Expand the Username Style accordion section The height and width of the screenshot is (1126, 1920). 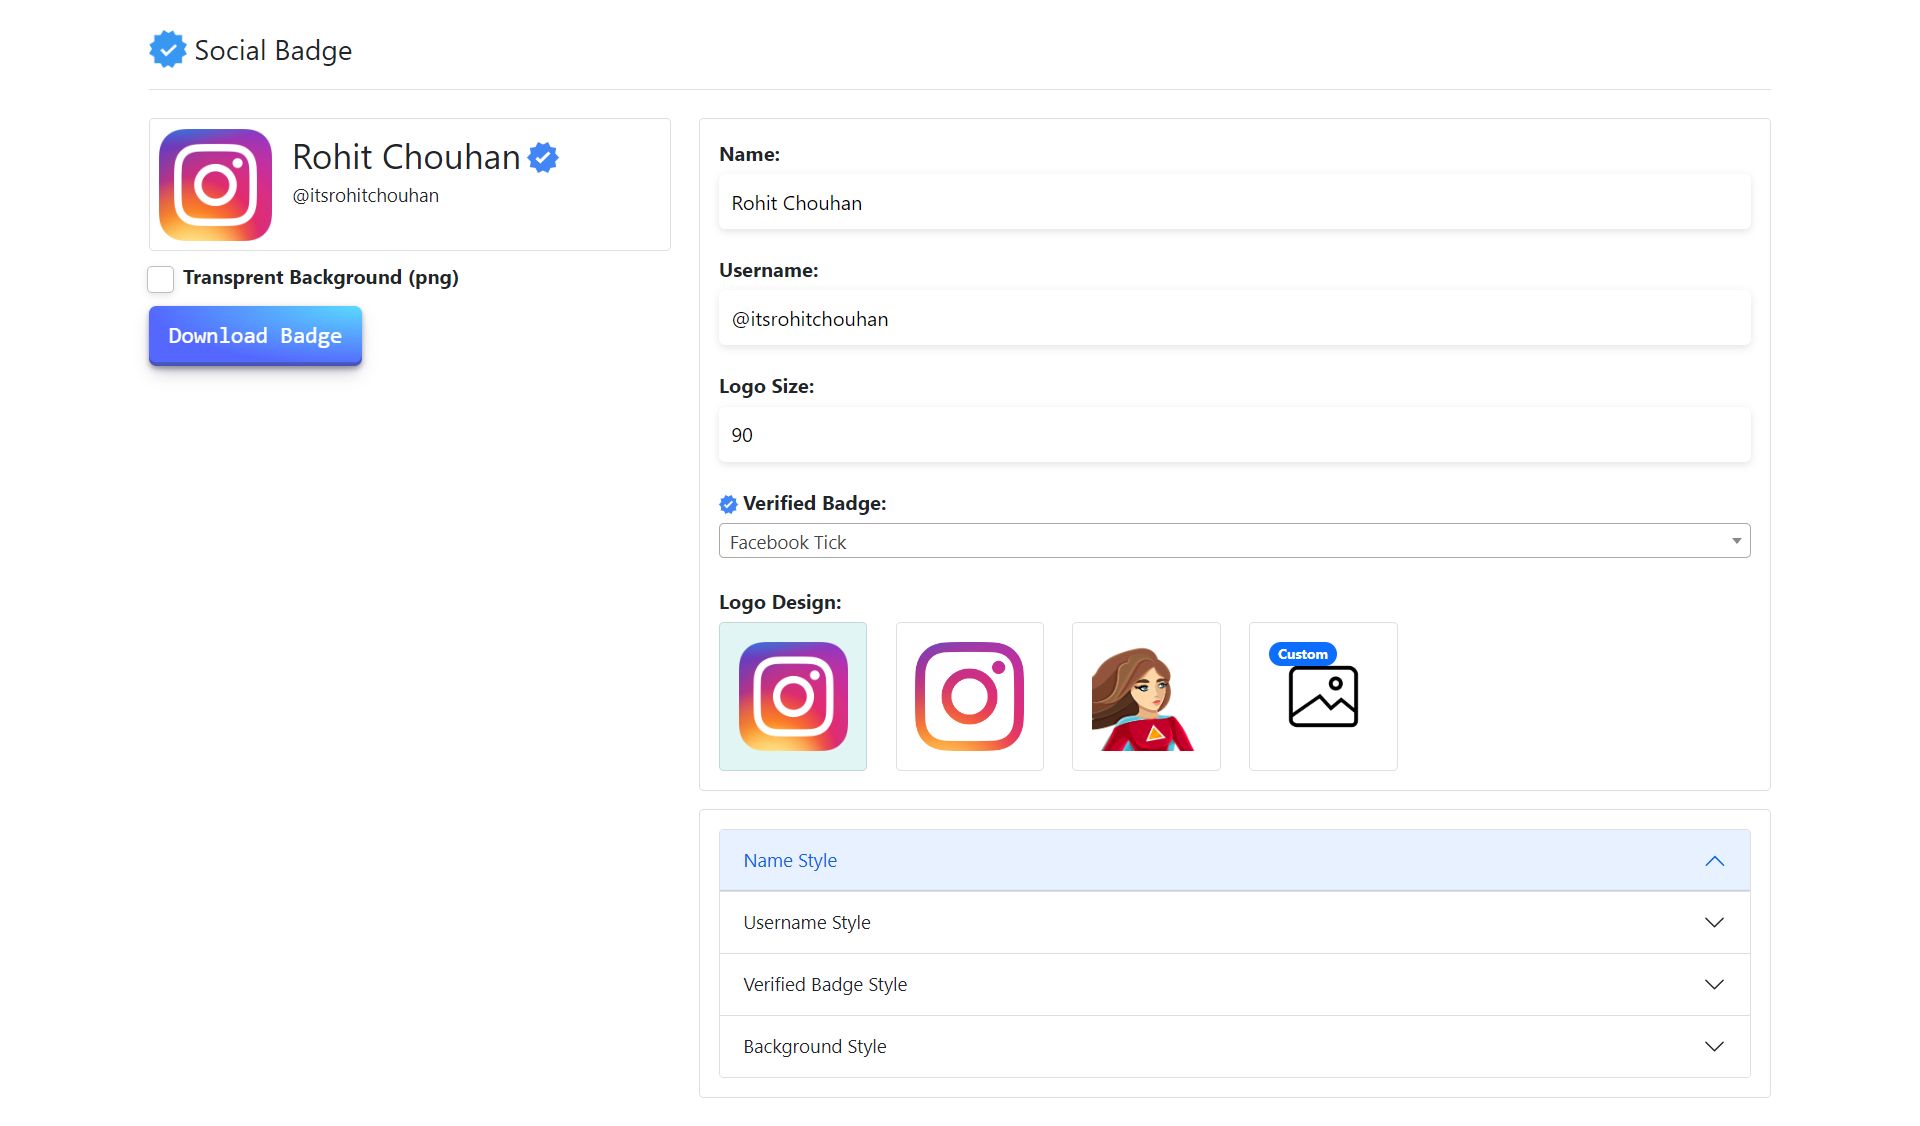click(x=1234, y=922)
